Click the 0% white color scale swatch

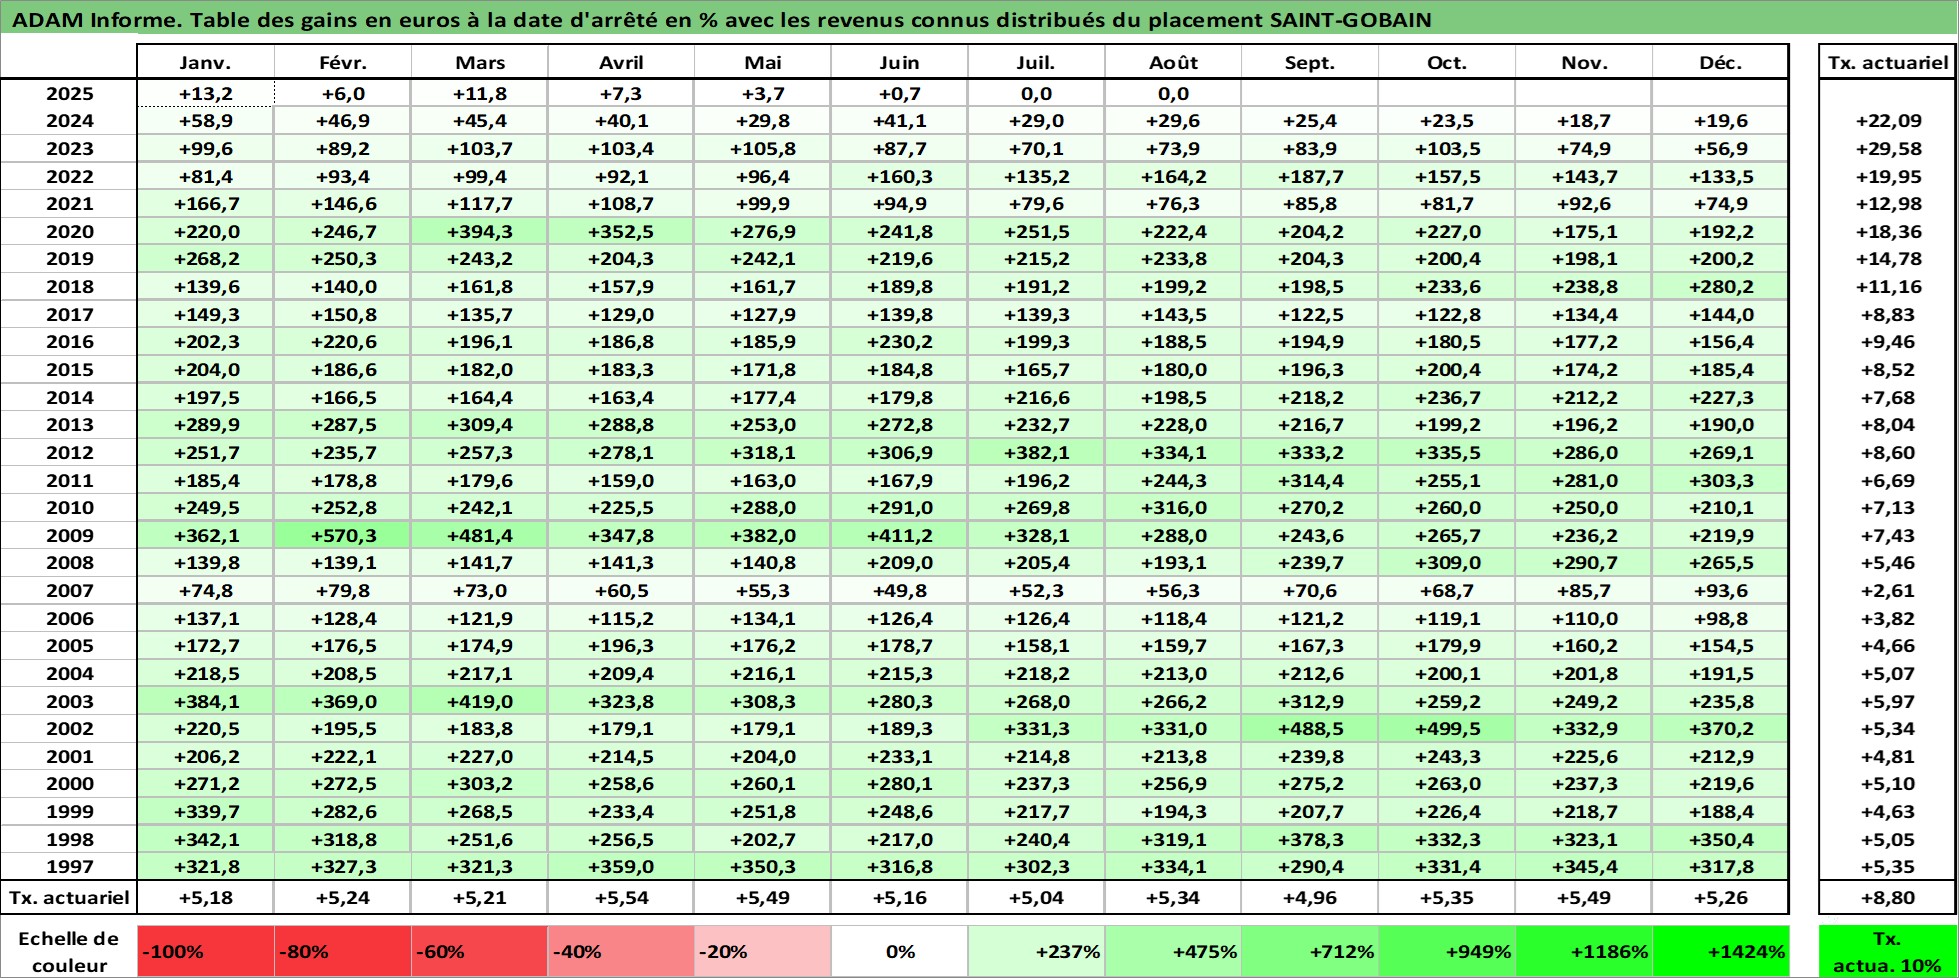point(900,952)
